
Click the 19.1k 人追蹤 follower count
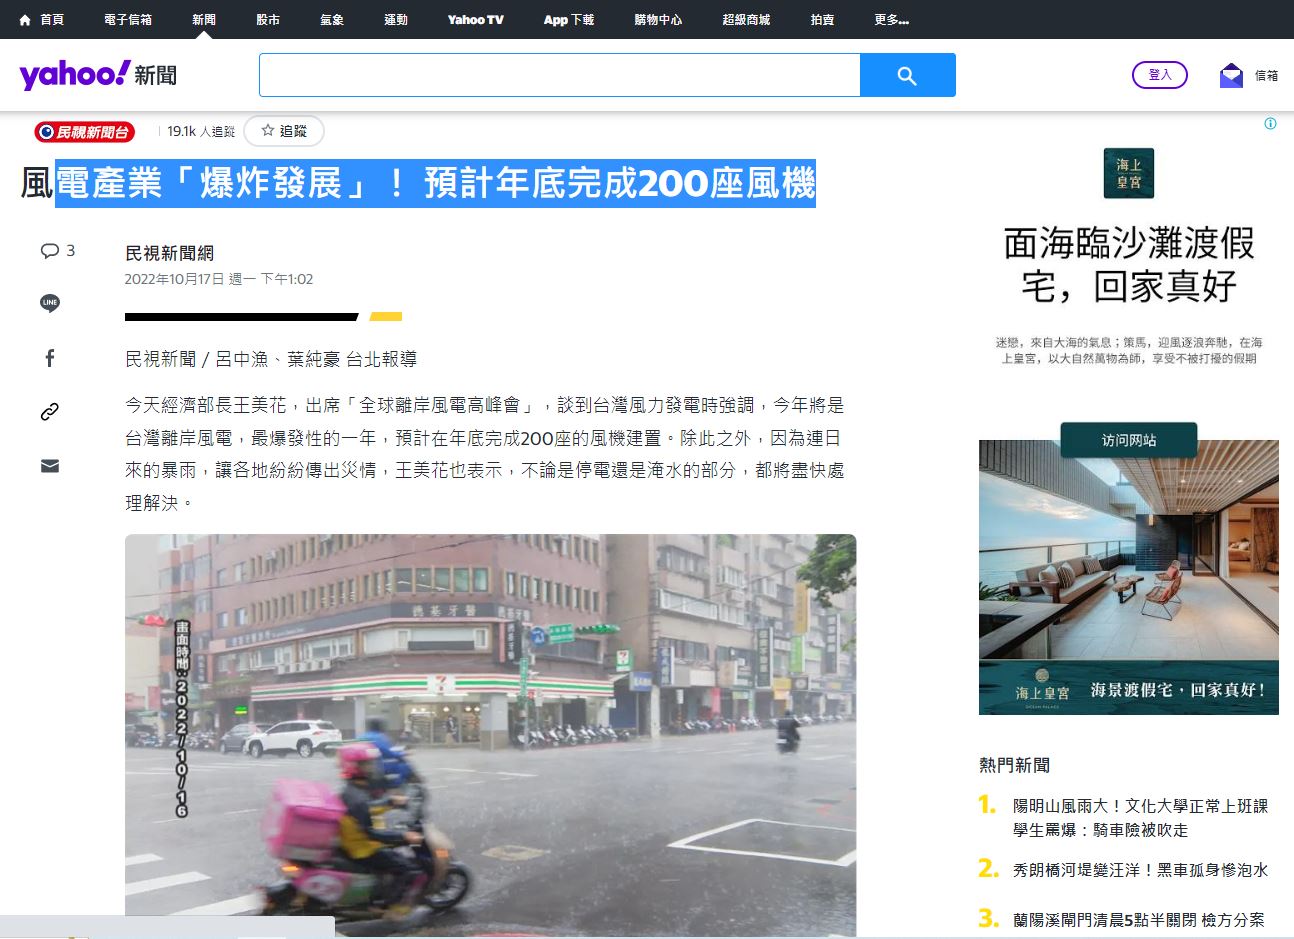(x=201, y=131)
